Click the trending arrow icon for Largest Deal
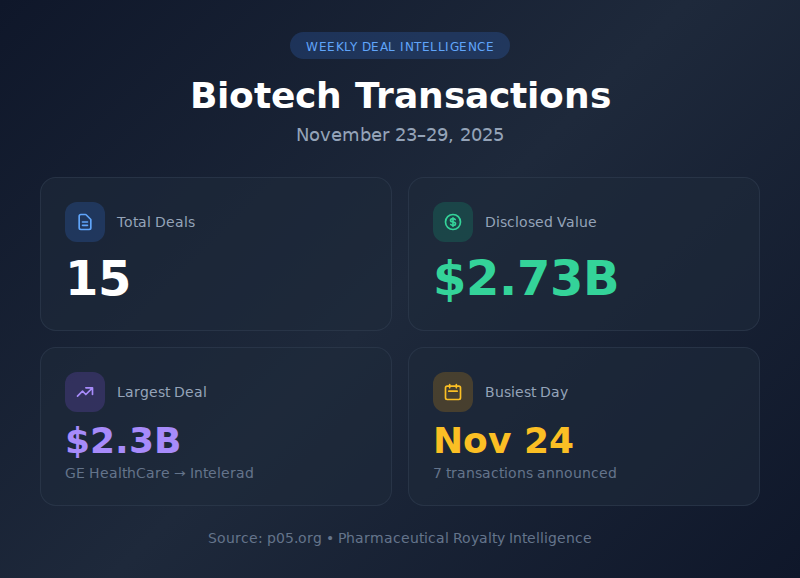 point(85,392)
